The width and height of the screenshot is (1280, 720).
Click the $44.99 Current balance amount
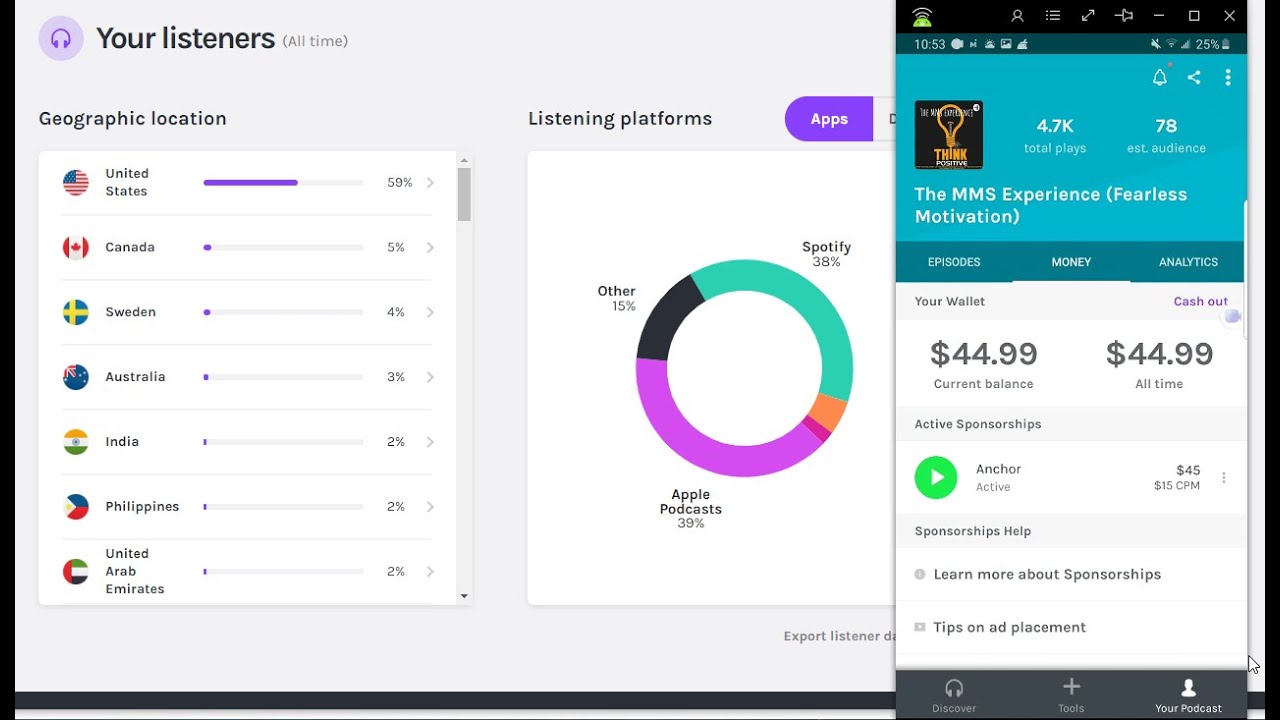pyautogui.click(x=984, y=354)
